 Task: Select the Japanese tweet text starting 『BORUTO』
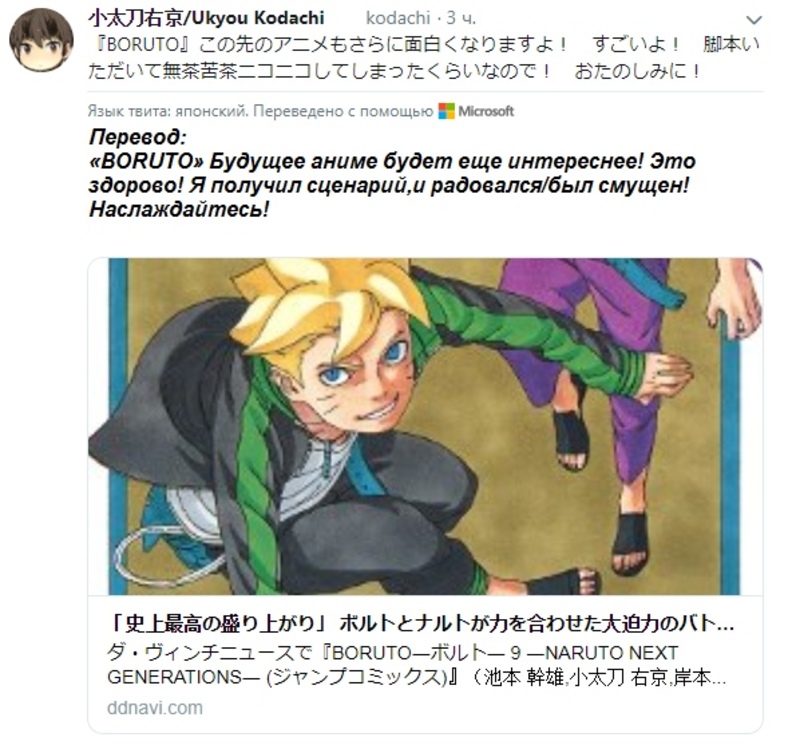(x=424, y=58)
